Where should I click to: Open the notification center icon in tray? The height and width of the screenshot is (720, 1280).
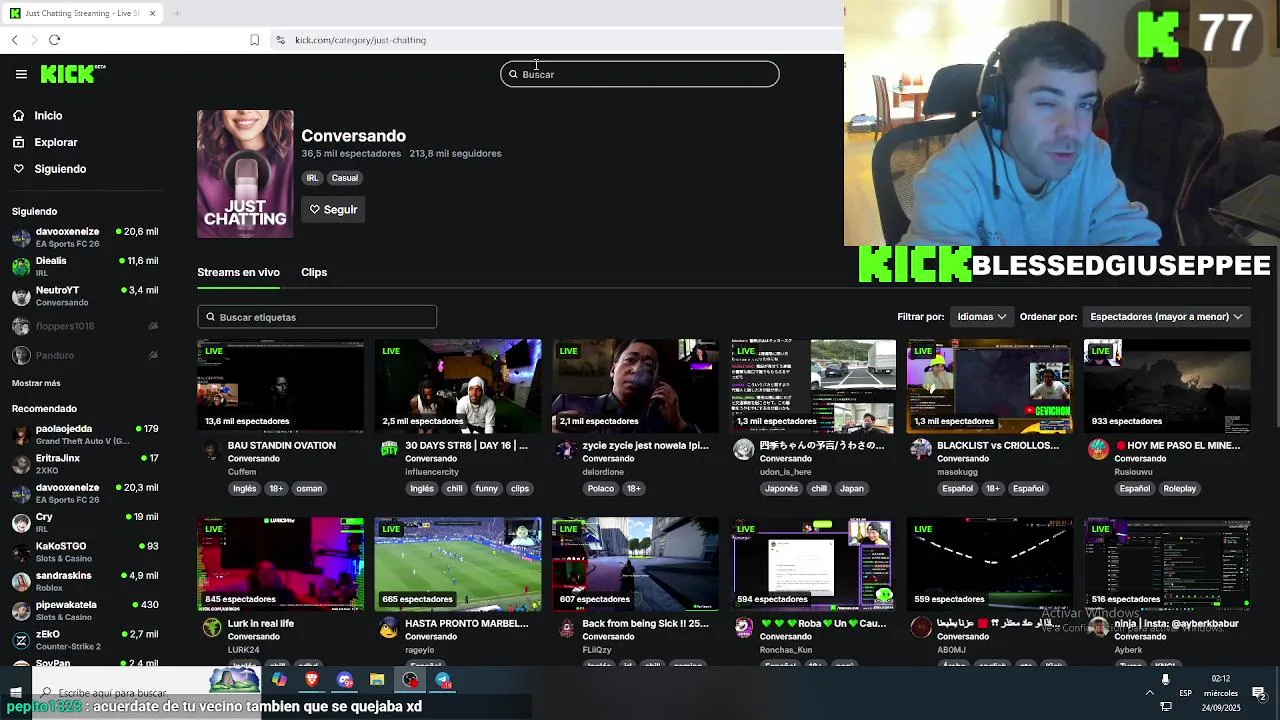1259,693
